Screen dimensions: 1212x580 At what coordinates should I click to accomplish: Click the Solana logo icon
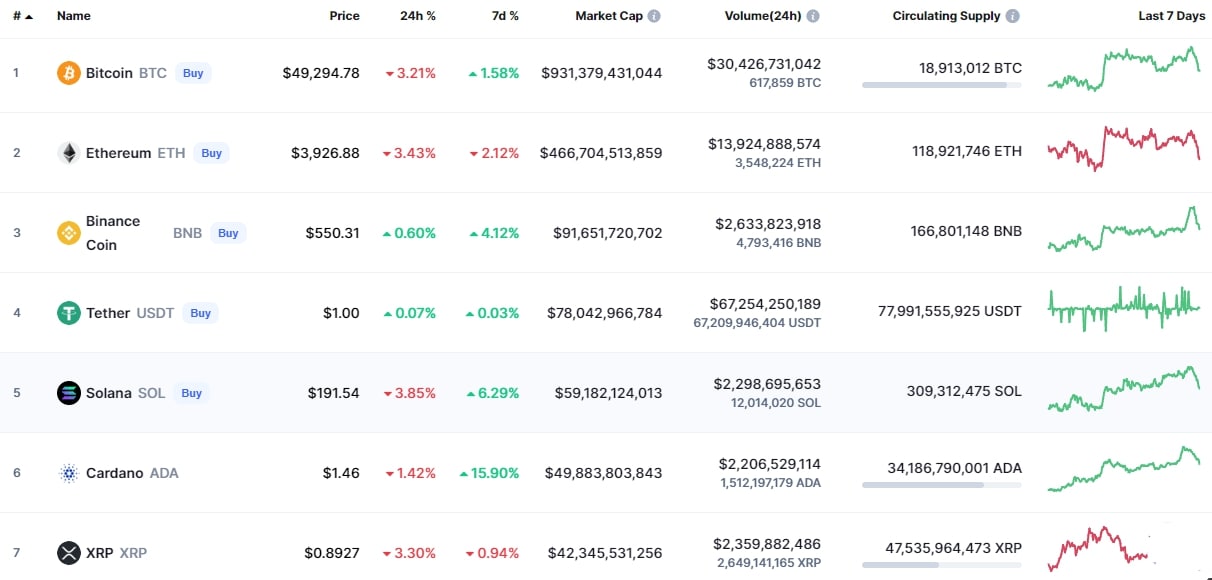click(69, 393)
